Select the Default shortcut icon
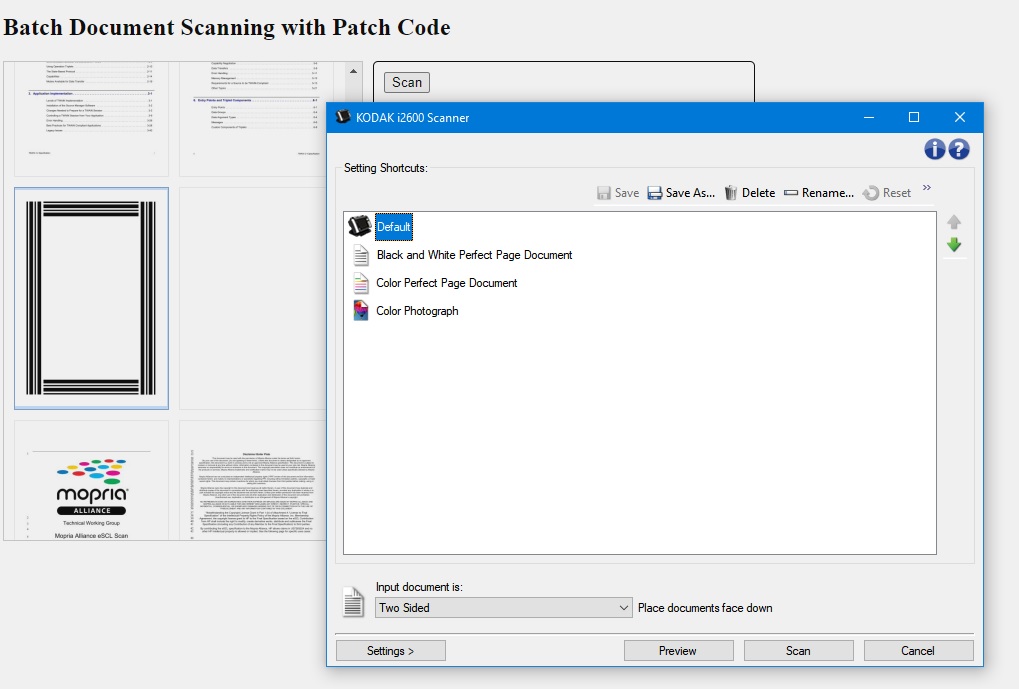This screenshot has width=1019, height=689. pyautogui.click(x=359, y=227)
